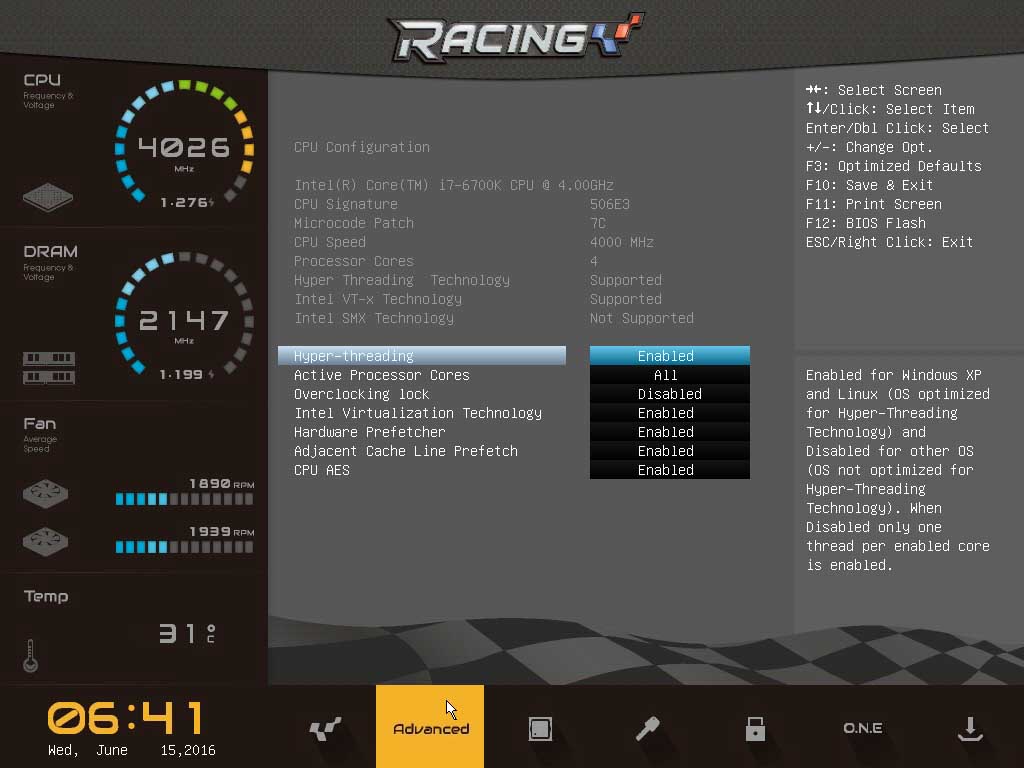Click the DRAM memory modules icon
This screenshot has height=768, width=1024.
point(49,368)
